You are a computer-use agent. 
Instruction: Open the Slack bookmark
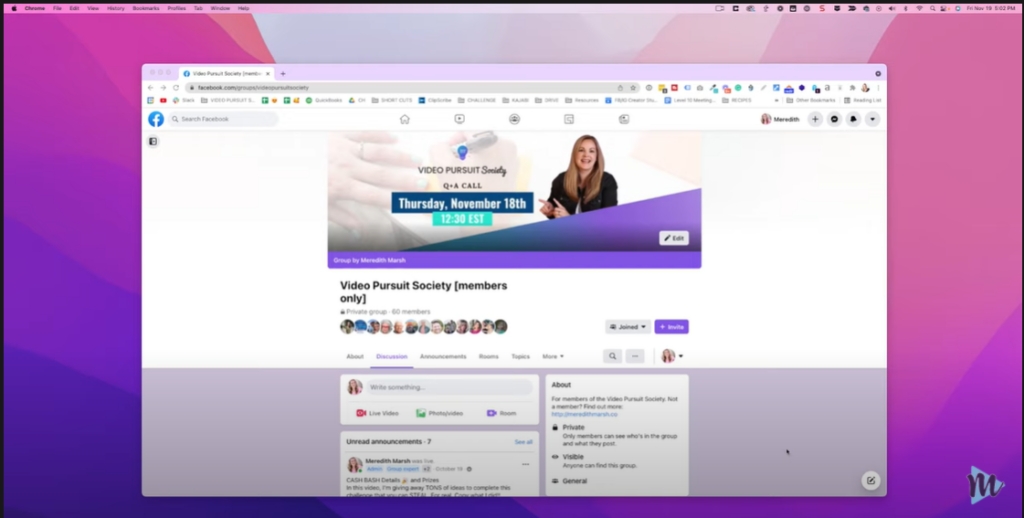(x=184, y=101)
